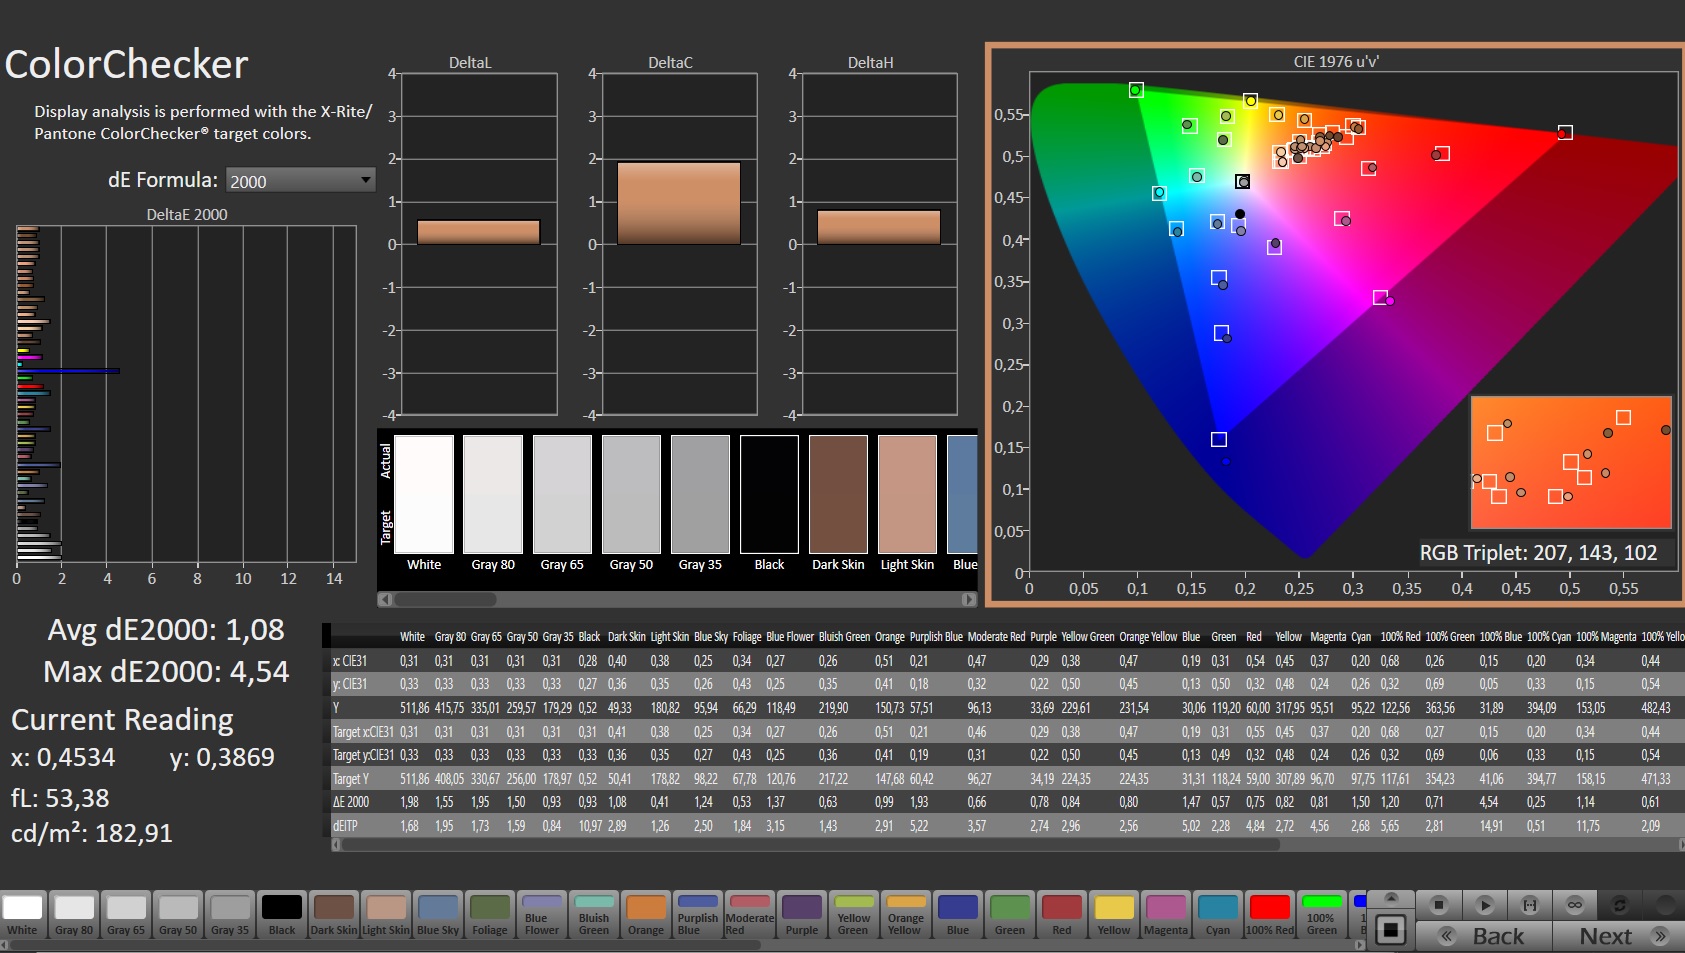The image size is (1685, 953).
Task: Click the stop measurement icon
Action: pos(1439,905)
